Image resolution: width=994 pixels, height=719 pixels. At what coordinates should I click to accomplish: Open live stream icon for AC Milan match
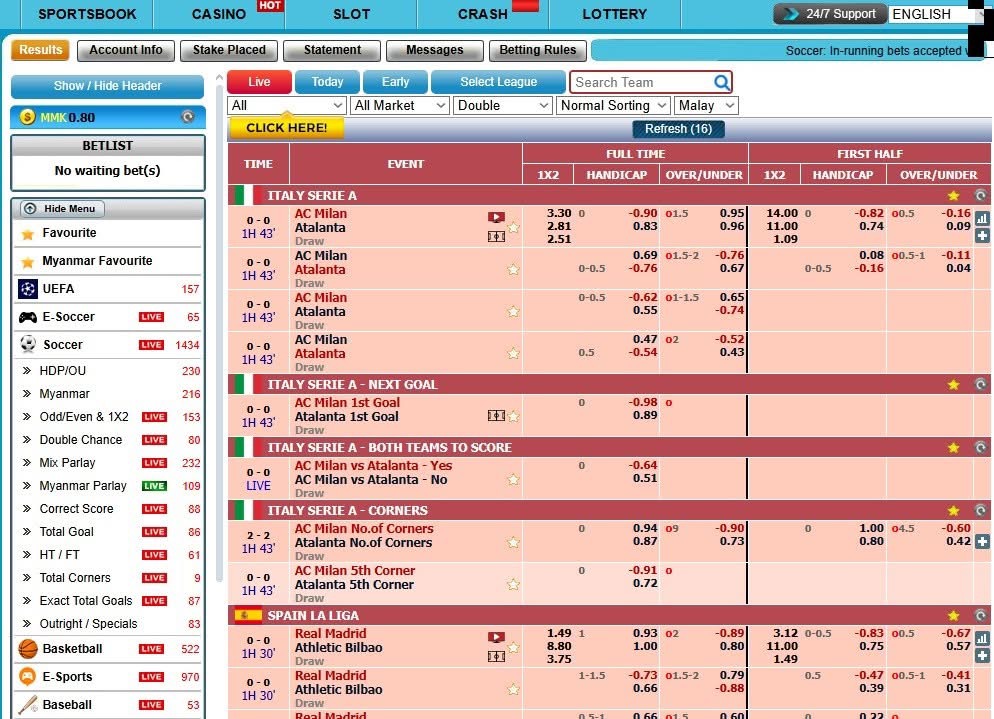[496, 217]
